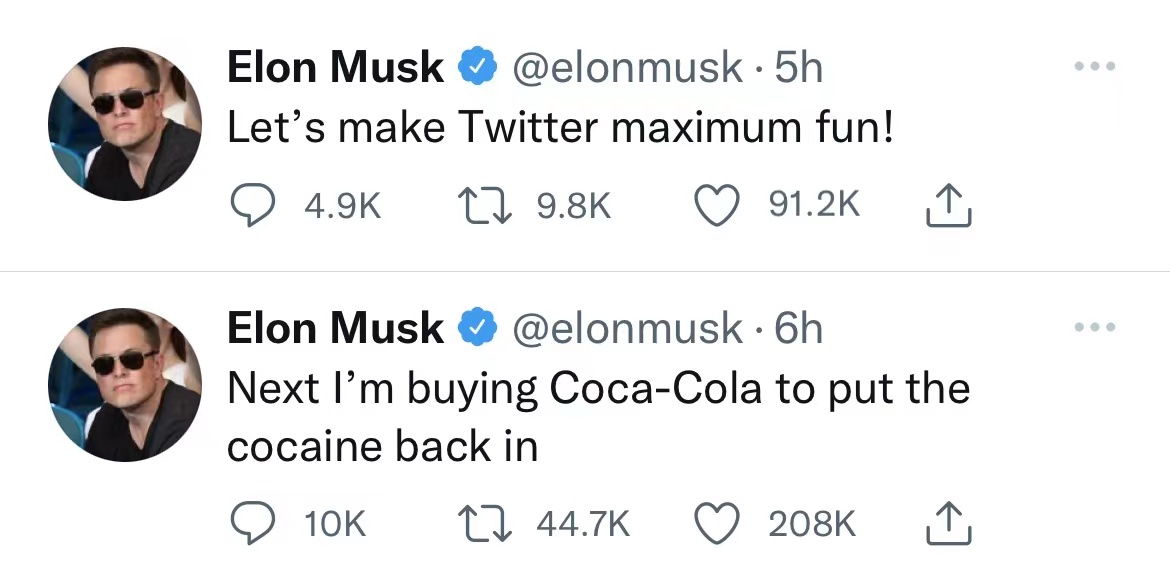The image size is (1170, 580).
Task: Open the "Next I'm buying Coca-Cola" tweet text
Action: [x=598, y=388]
